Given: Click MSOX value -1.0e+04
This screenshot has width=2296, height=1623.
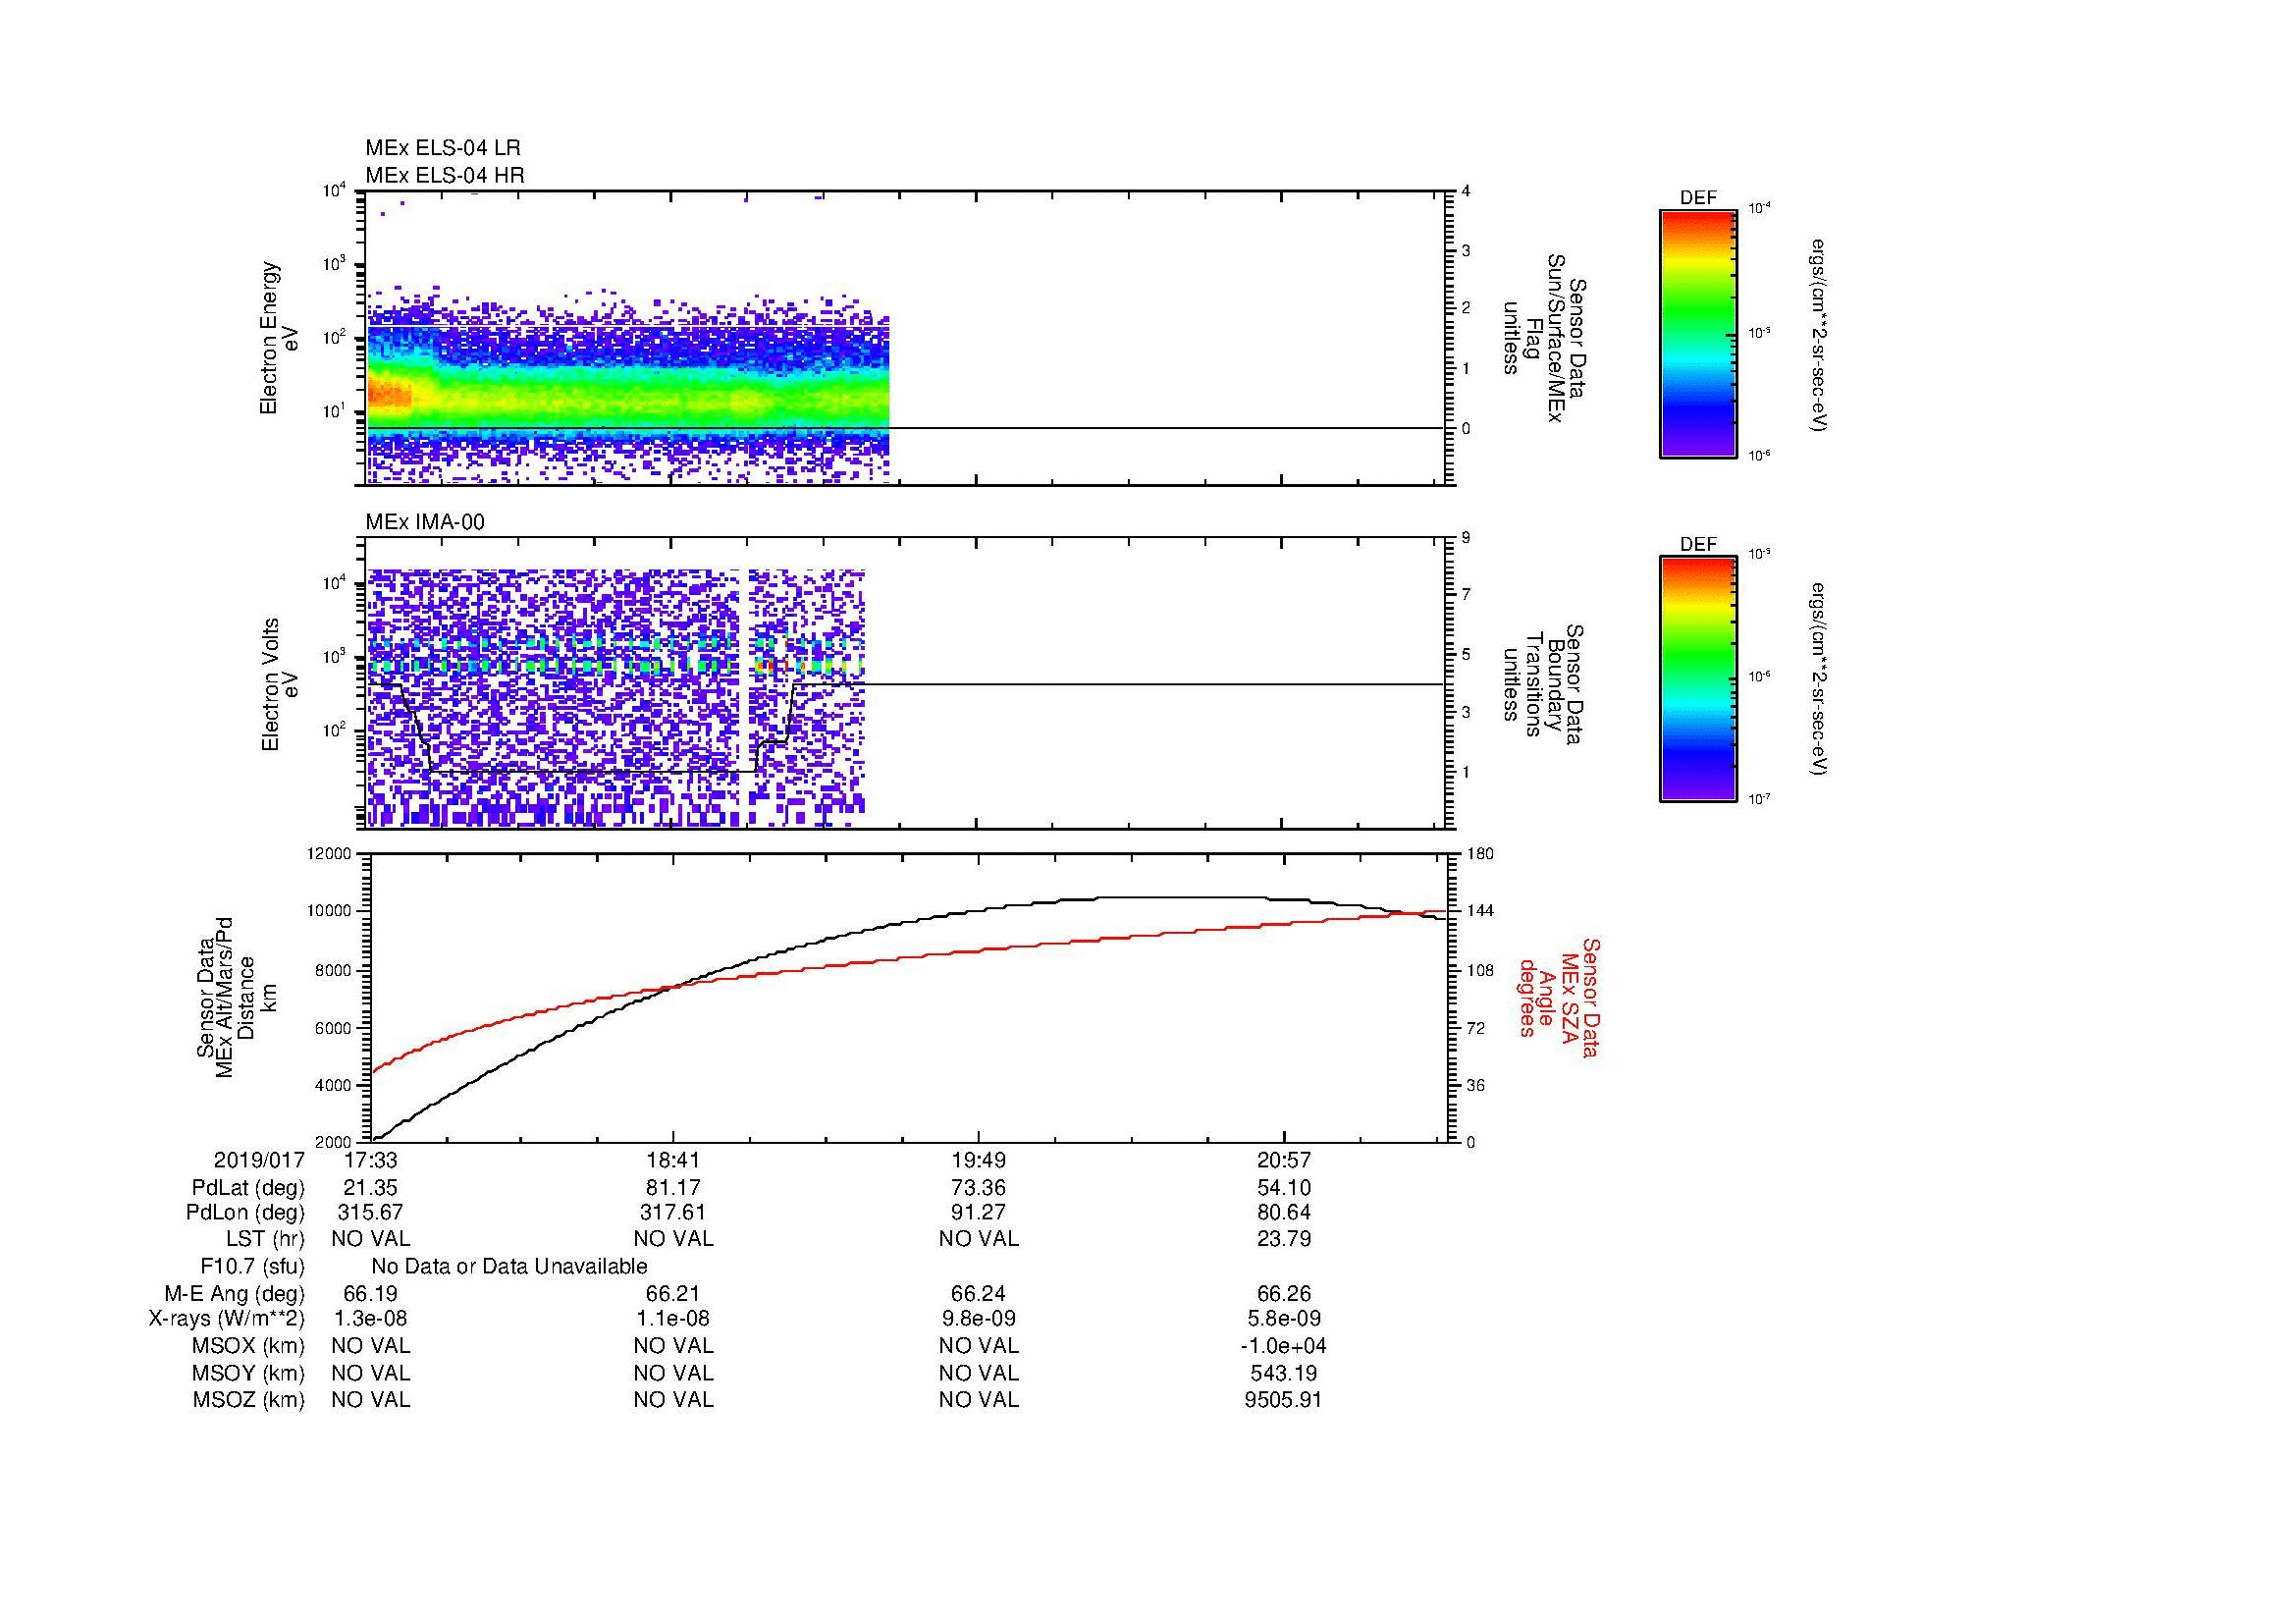Looking at the screenshot, I should (1284, 1346).
